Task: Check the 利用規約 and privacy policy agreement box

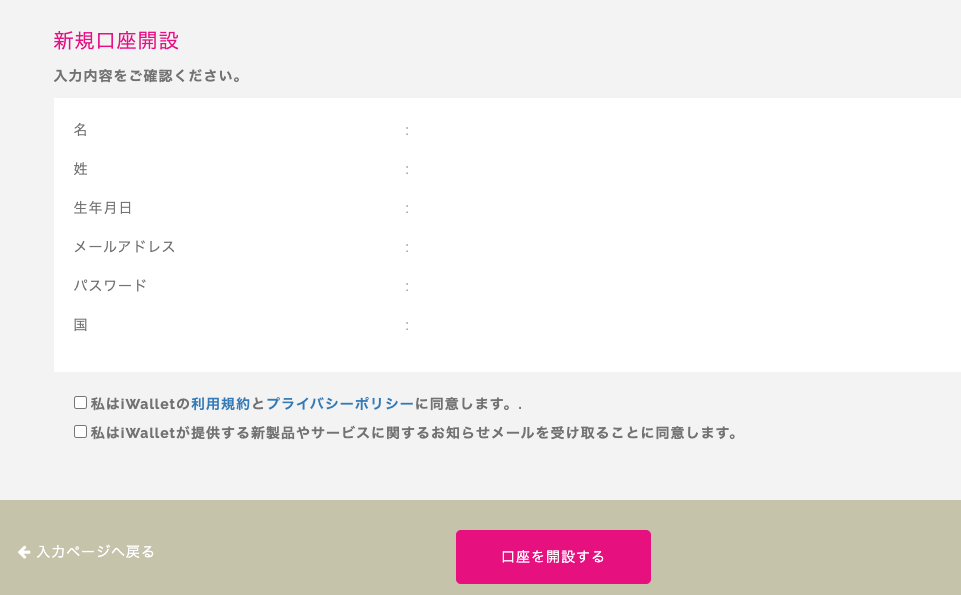Action: pyautogui.click(x=80, y=403)
